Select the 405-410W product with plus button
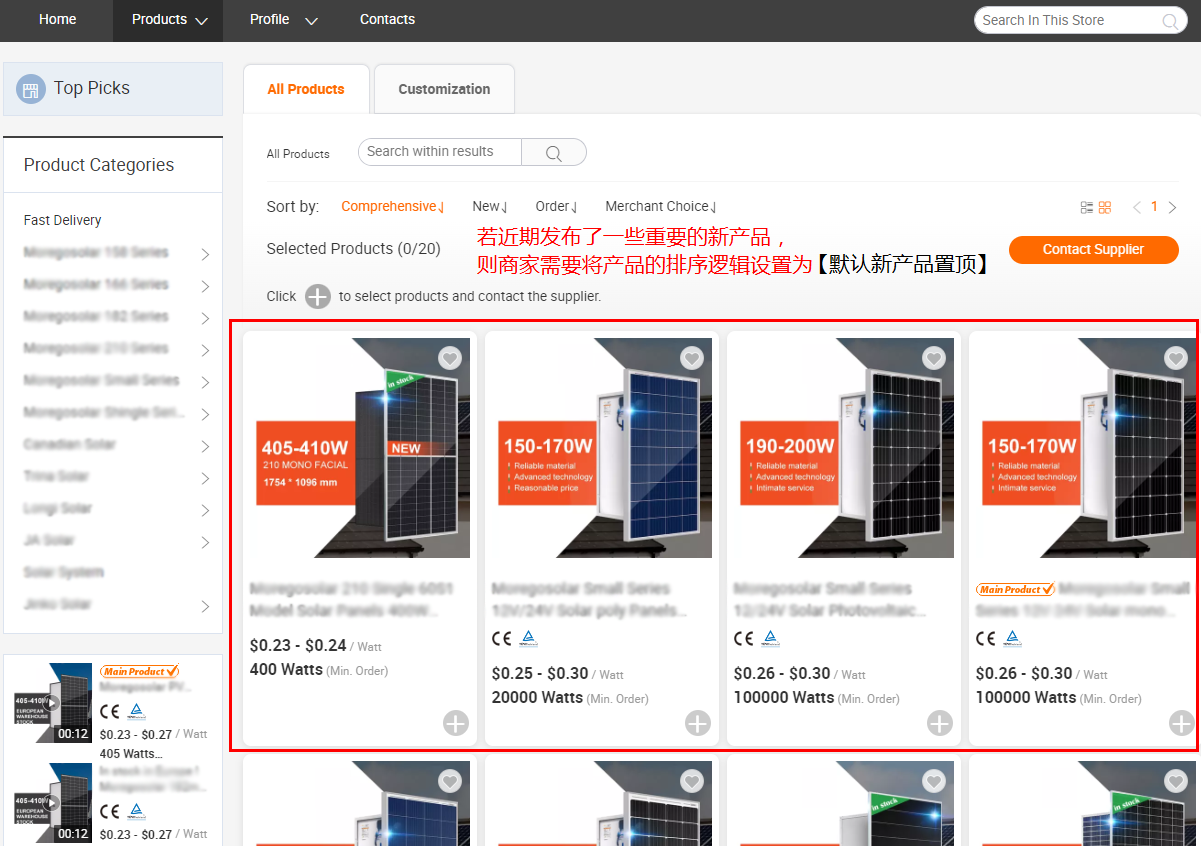The height and width of the screenshot is (846, 1201). tap(455, 723)
